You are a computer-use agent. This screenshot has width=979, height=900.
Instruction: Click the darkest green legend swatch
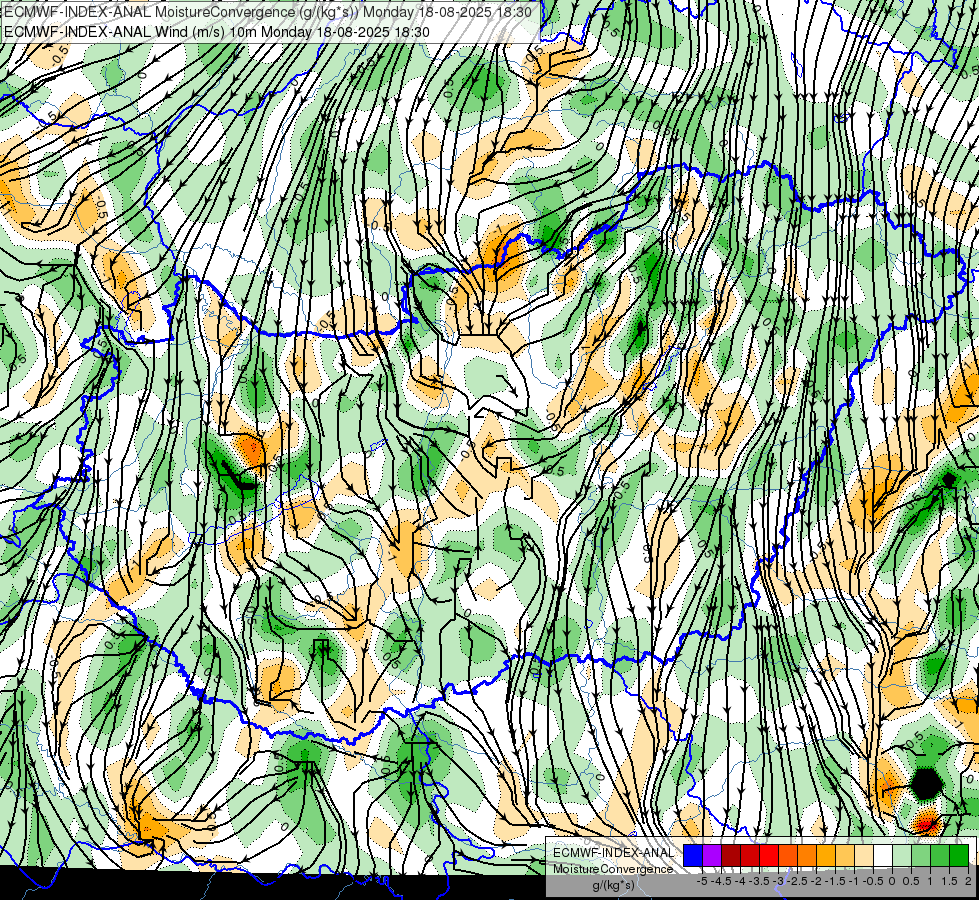[959, 855]
